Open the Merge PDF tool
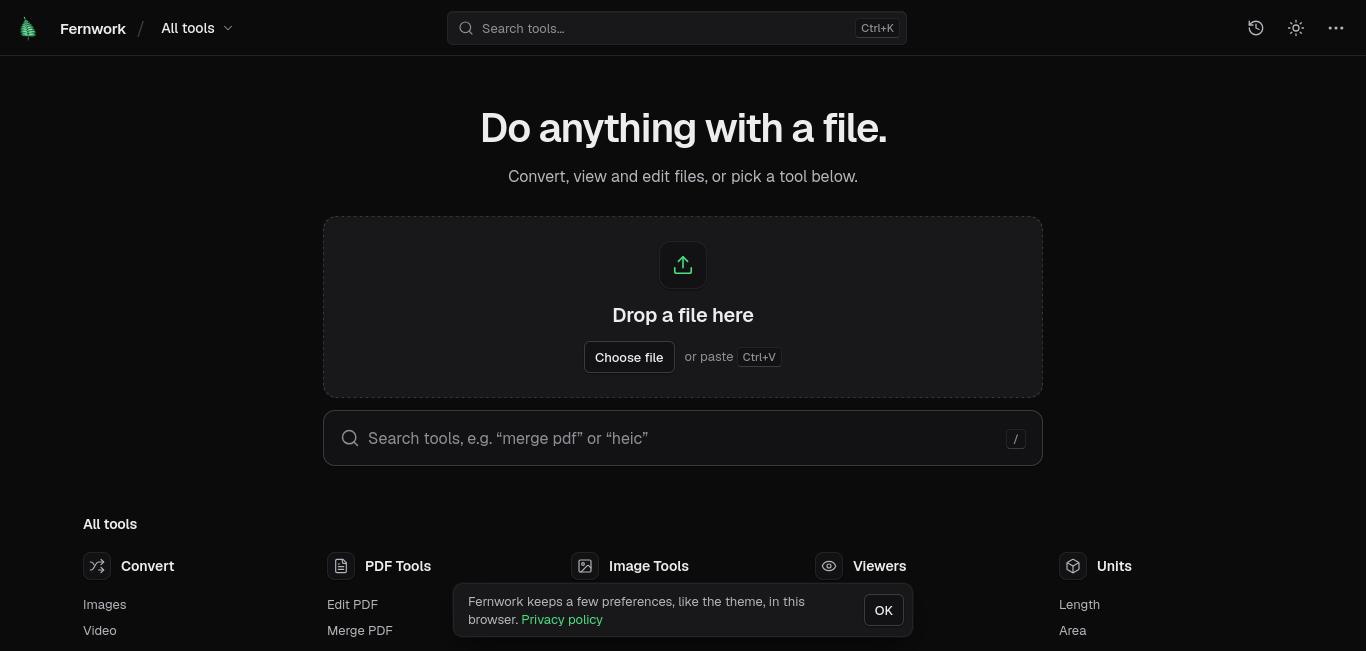 point(360,630)
